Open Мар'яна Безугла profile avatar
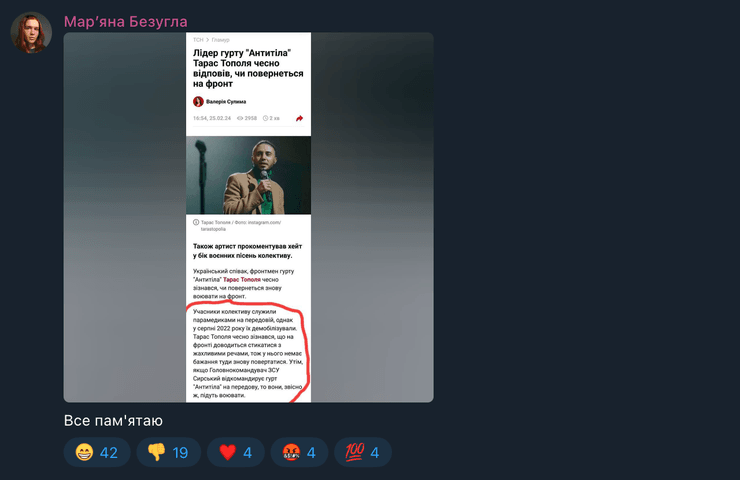The image size is (740, 480). coord(31,33)
